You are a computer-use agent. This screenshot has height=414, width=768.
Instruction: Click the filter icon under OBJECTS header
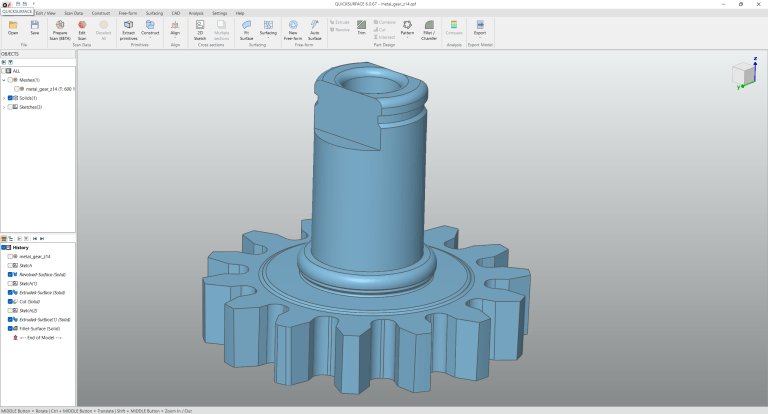pos(10,62)
